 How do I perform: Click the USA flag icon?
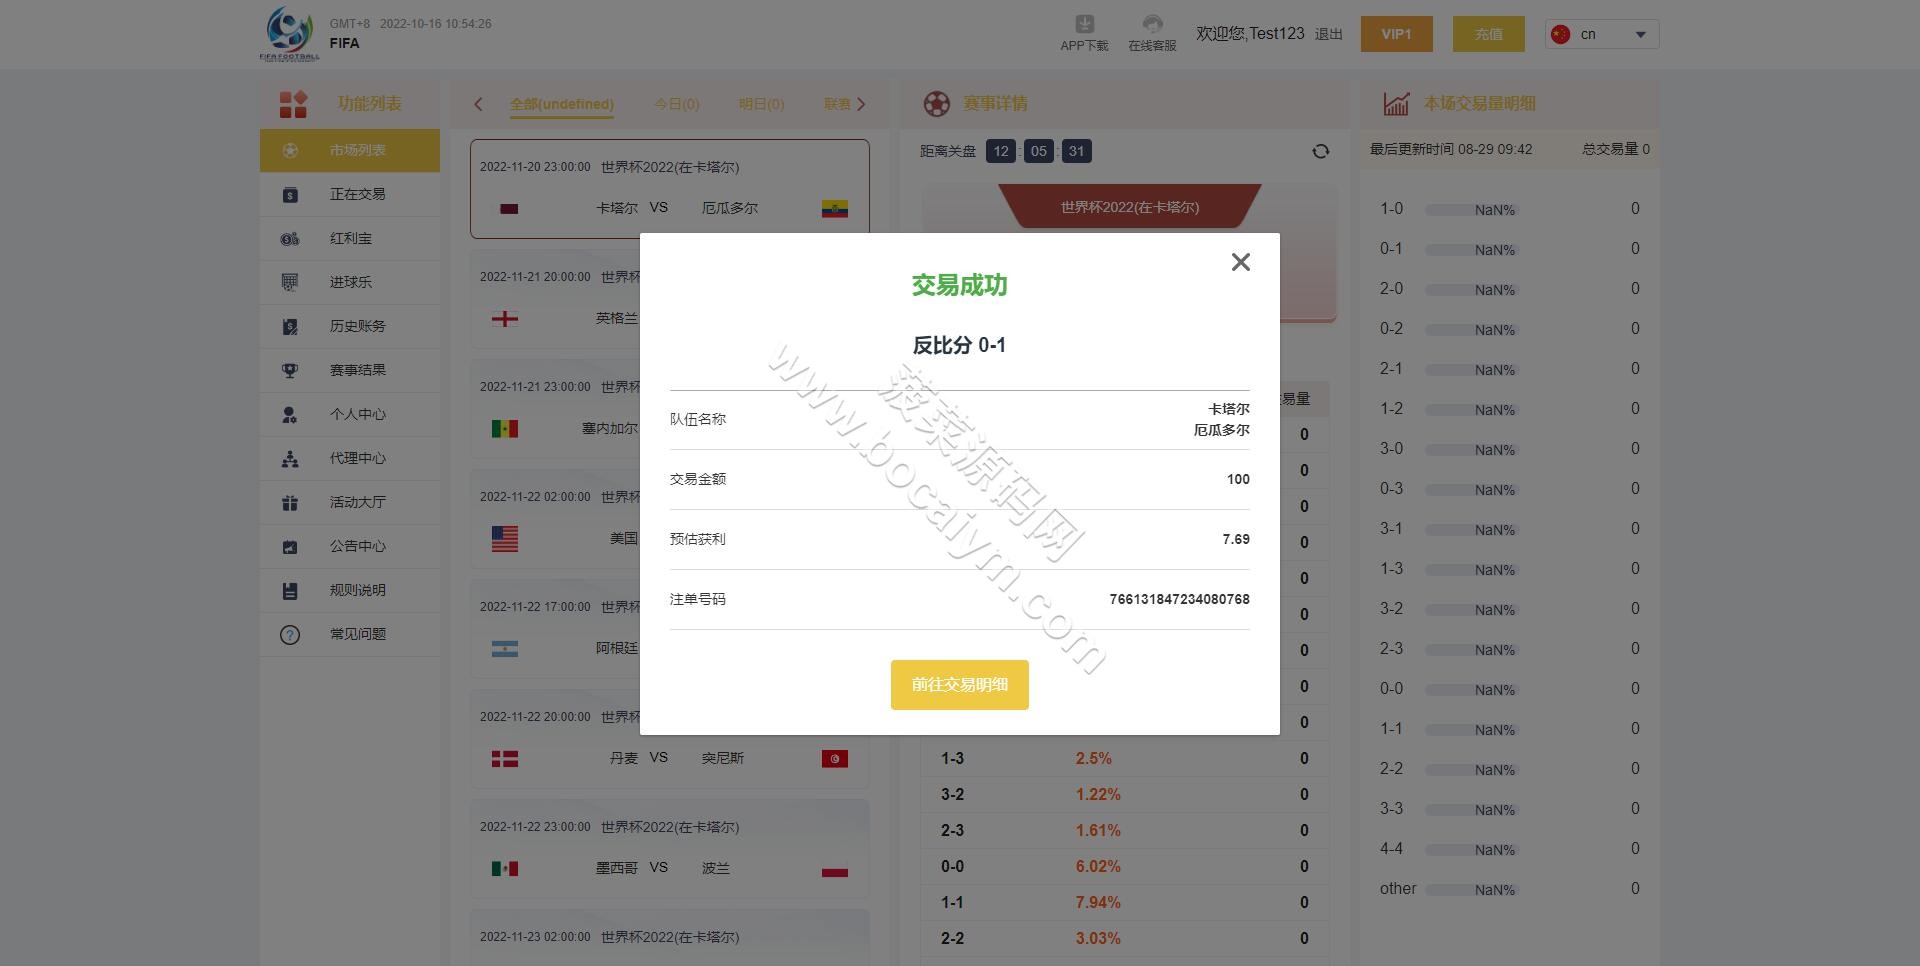click(x=505, y=539)
